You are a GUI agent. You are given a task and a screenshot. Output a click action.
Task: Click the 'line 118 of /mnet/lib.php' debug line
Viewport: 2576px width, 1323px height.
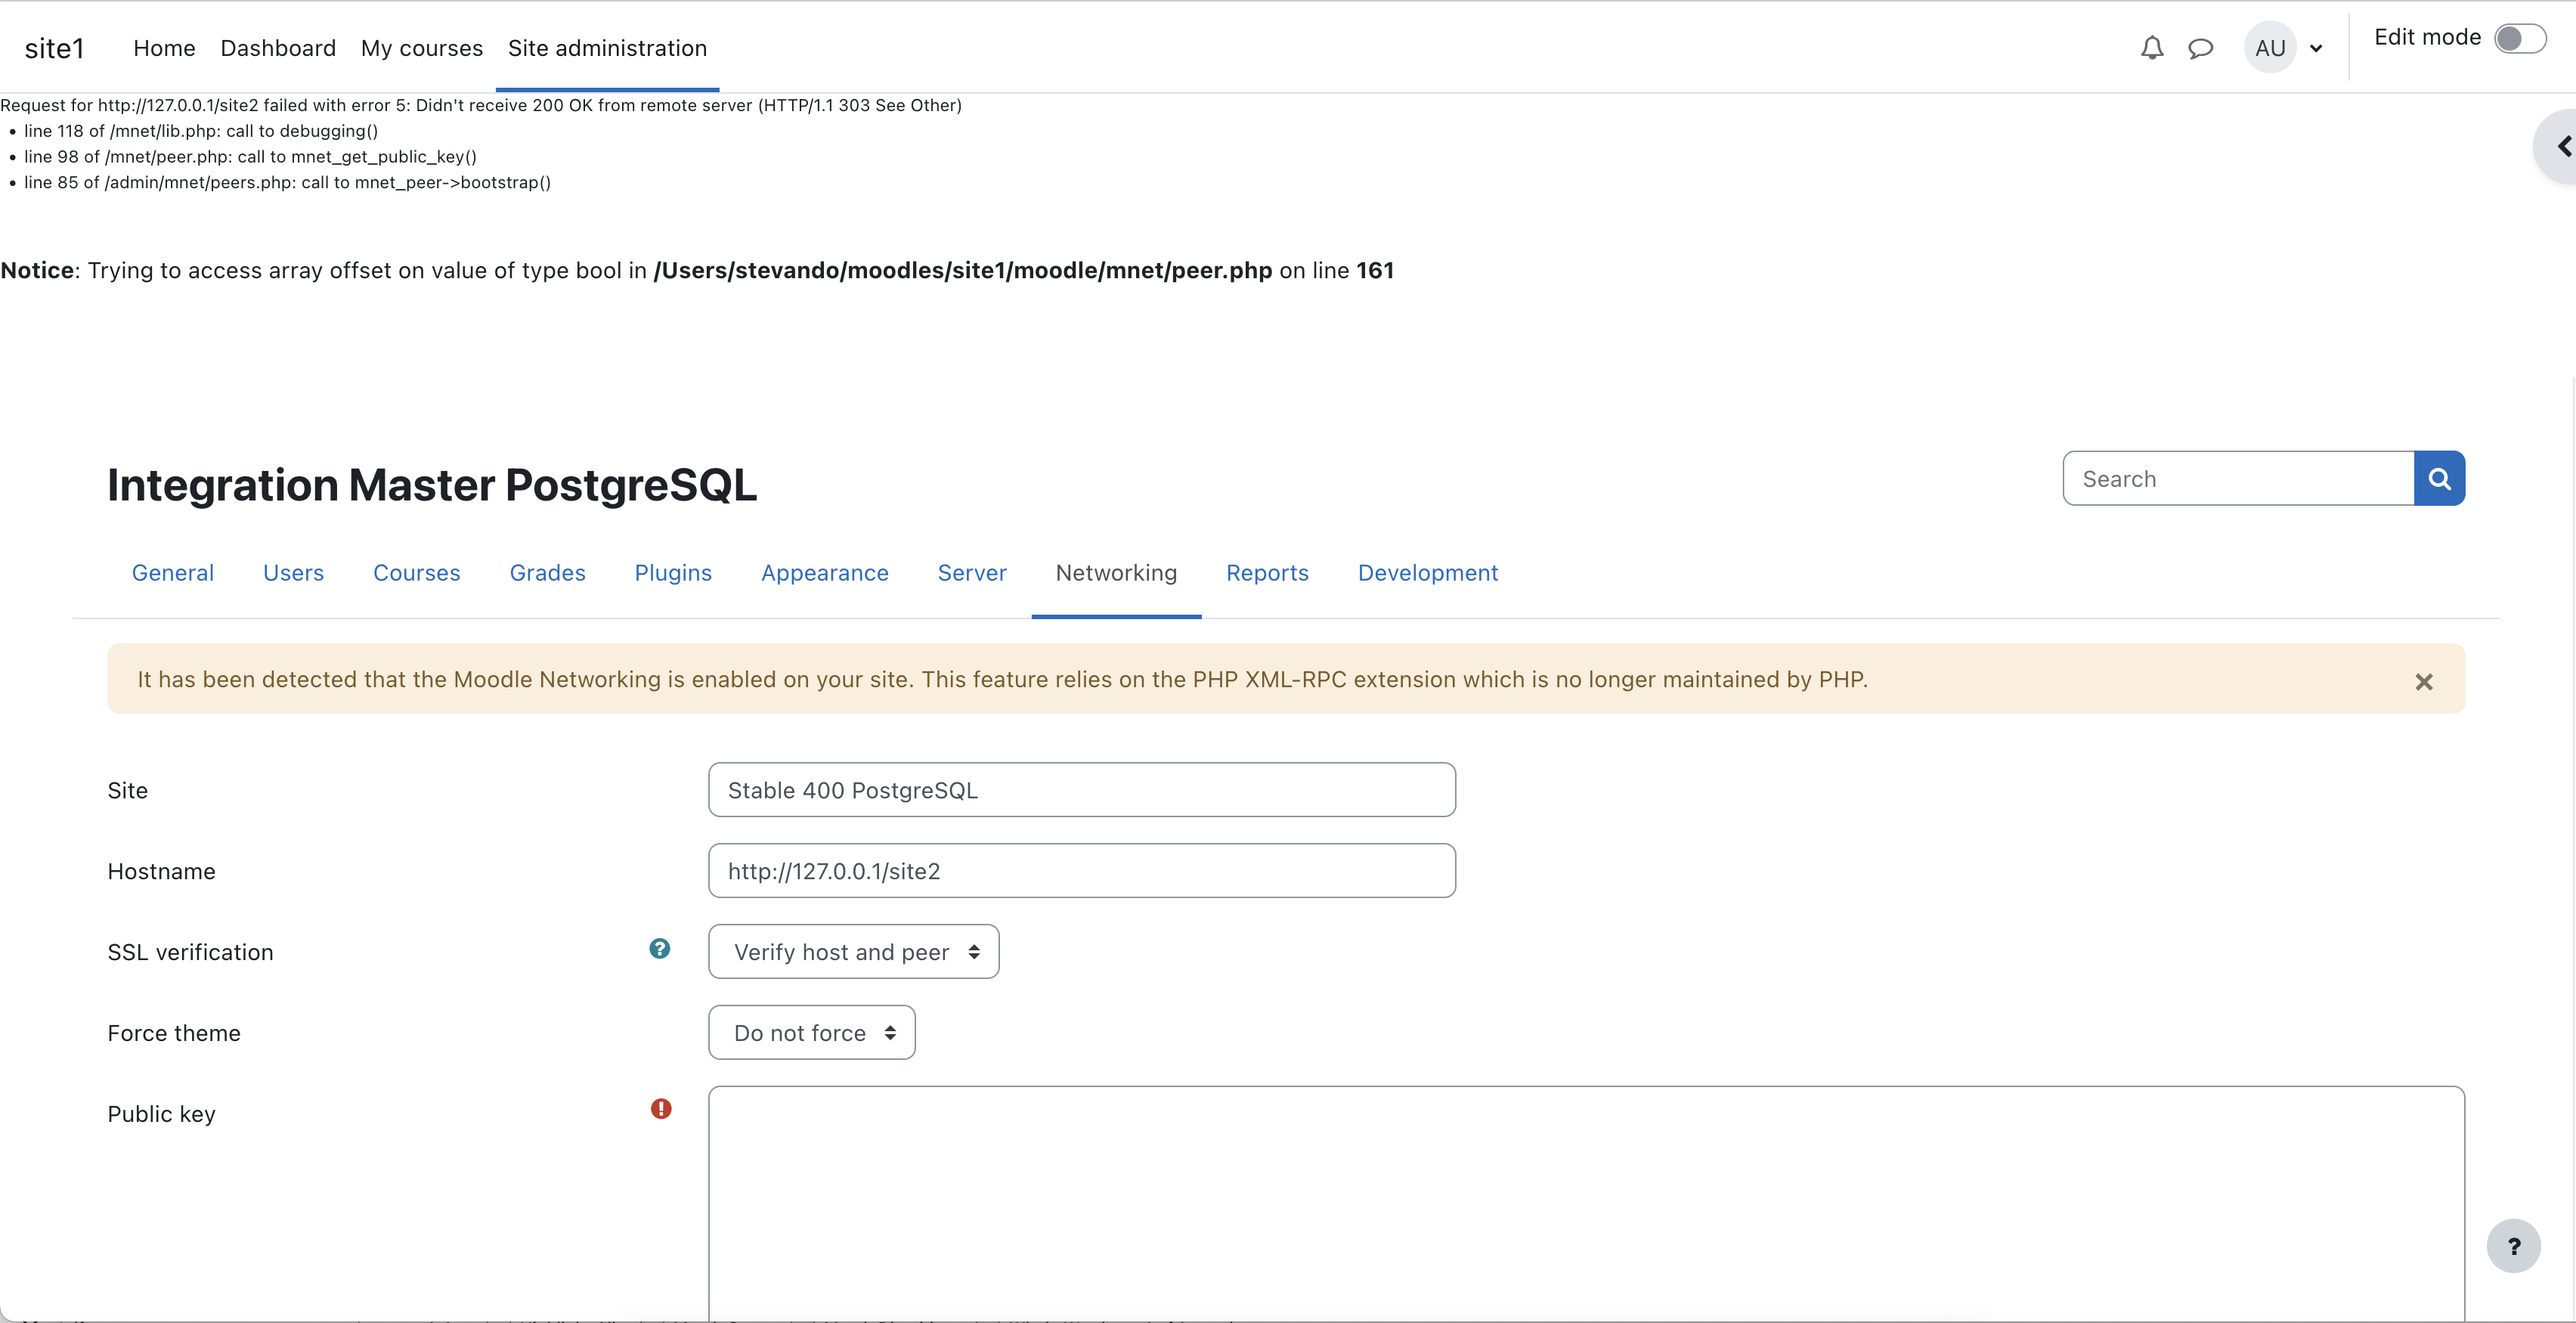(201, 131)
